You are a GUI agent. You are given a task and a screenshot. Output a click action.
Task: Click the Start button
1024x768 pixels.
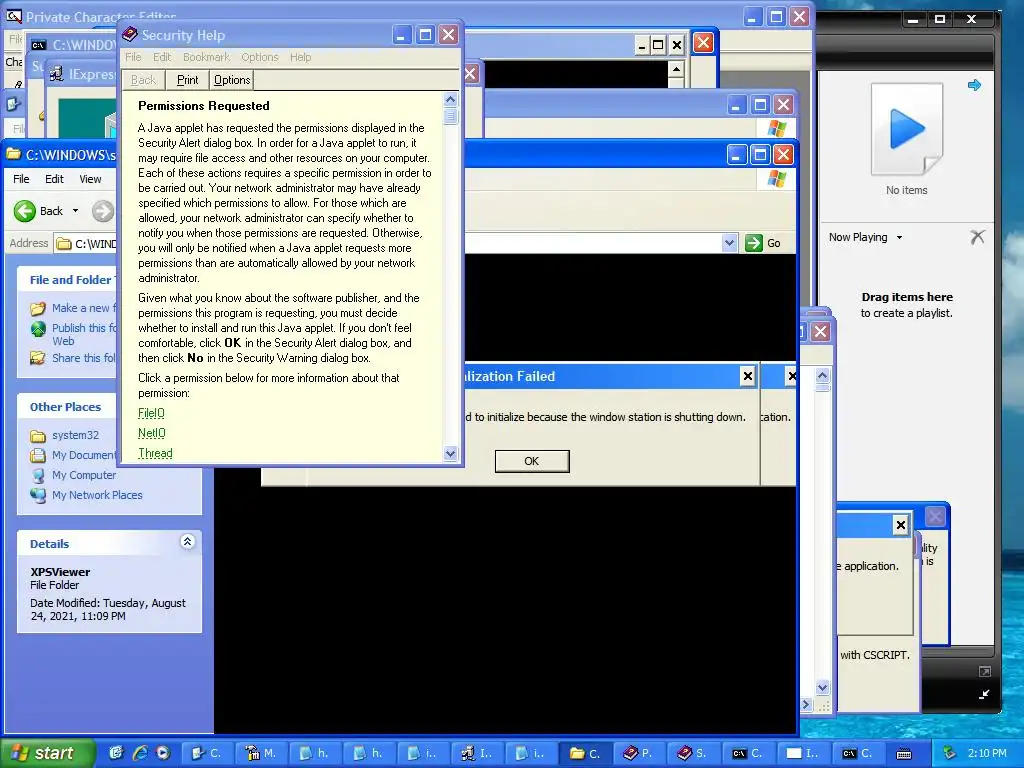[48, 753]
